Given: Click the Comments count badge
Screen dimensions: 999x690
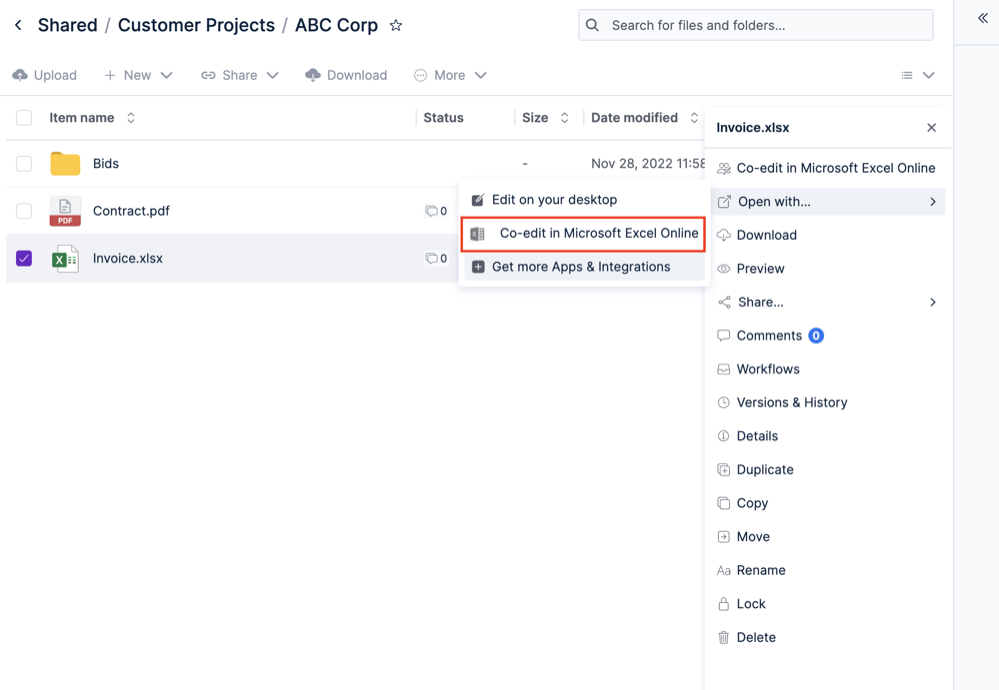Looking at the screenshot, I should pos(816,336).
